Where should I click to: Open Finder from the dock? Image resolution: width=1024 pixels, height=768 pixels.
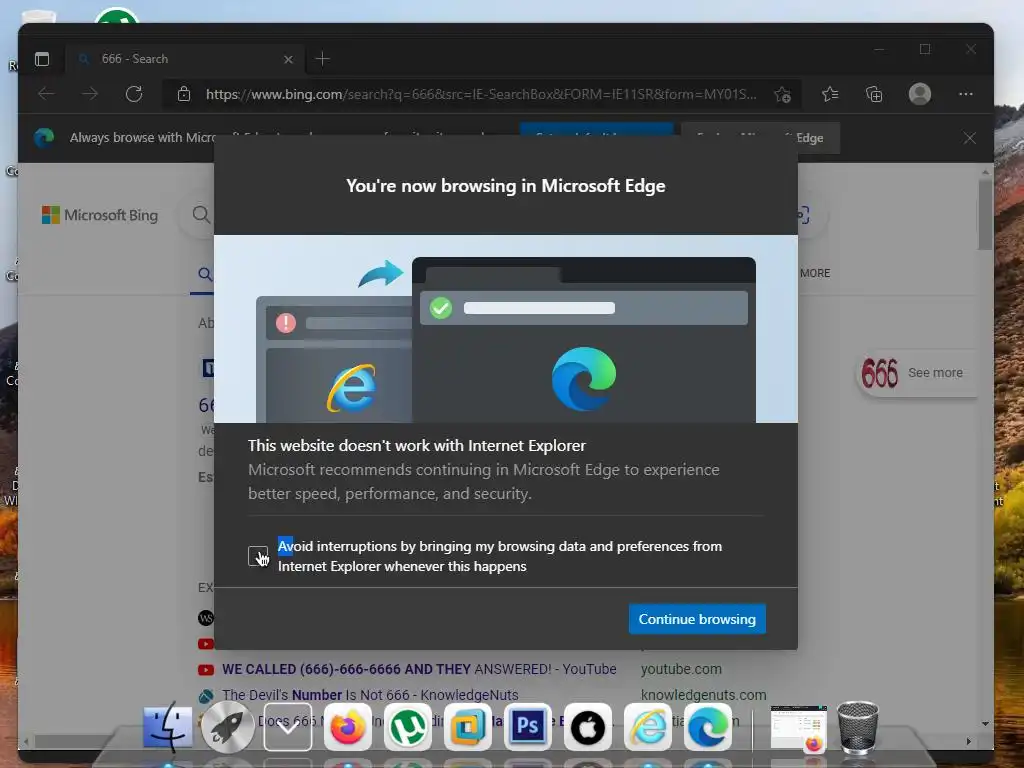168,727
